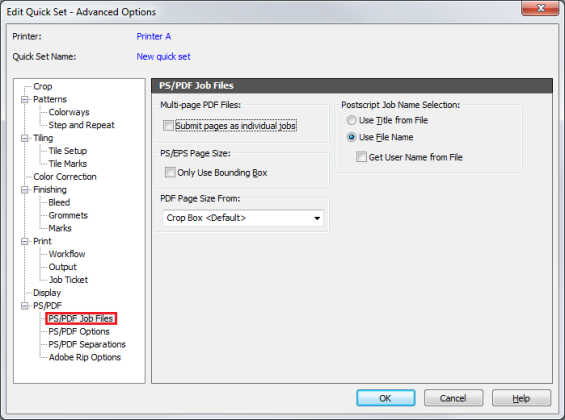Go to Adobe Rip Options
This screenshot has width=565, height=420.
pyautogui.click(x=85, y=357)
